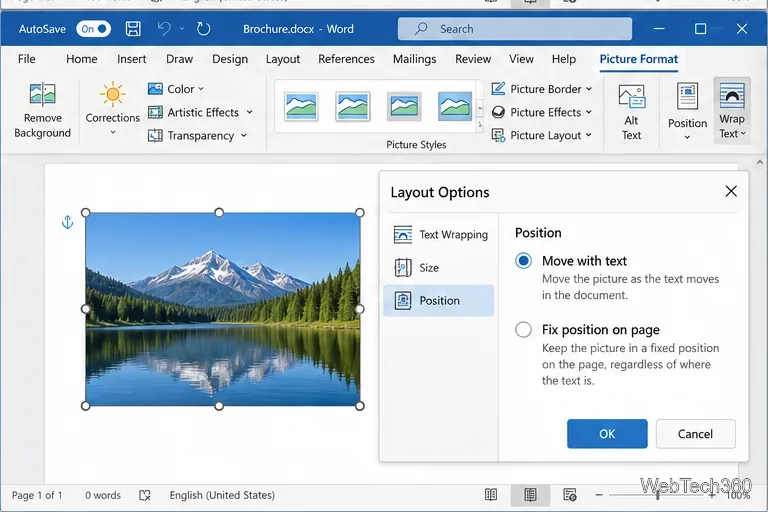768x512 pixels.
Task: Click the Picture Border pen icon
Action: pyautogui.click(x=498, y=89)
